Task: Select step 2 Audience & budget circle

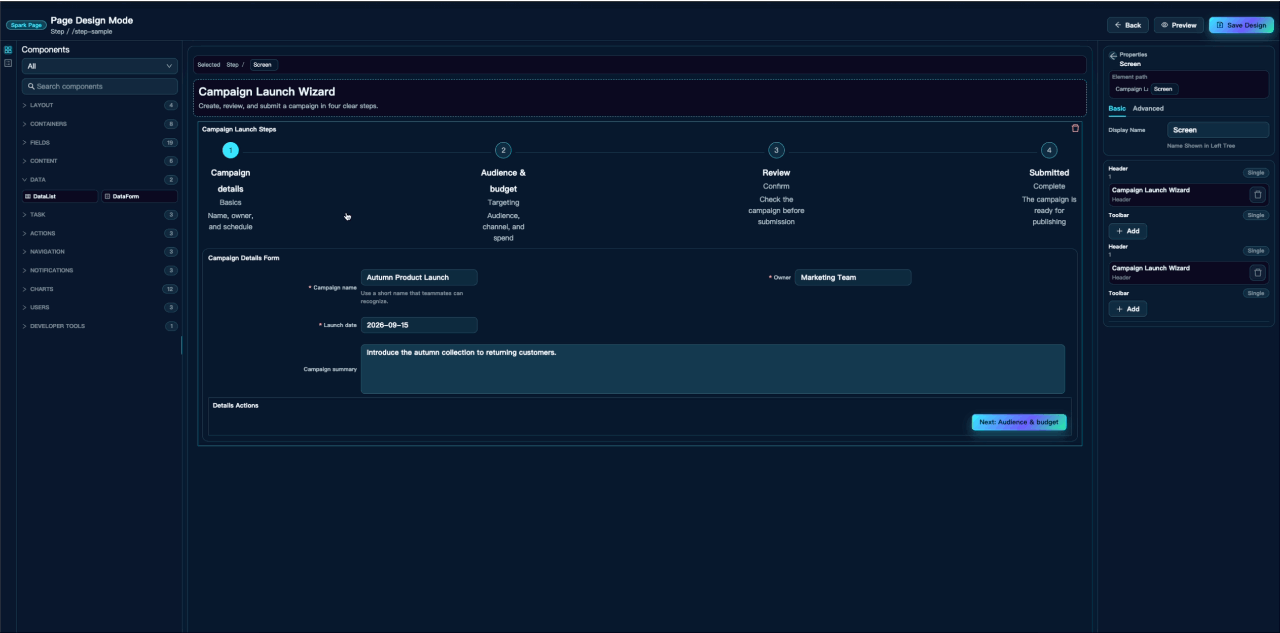Action: 503,150
